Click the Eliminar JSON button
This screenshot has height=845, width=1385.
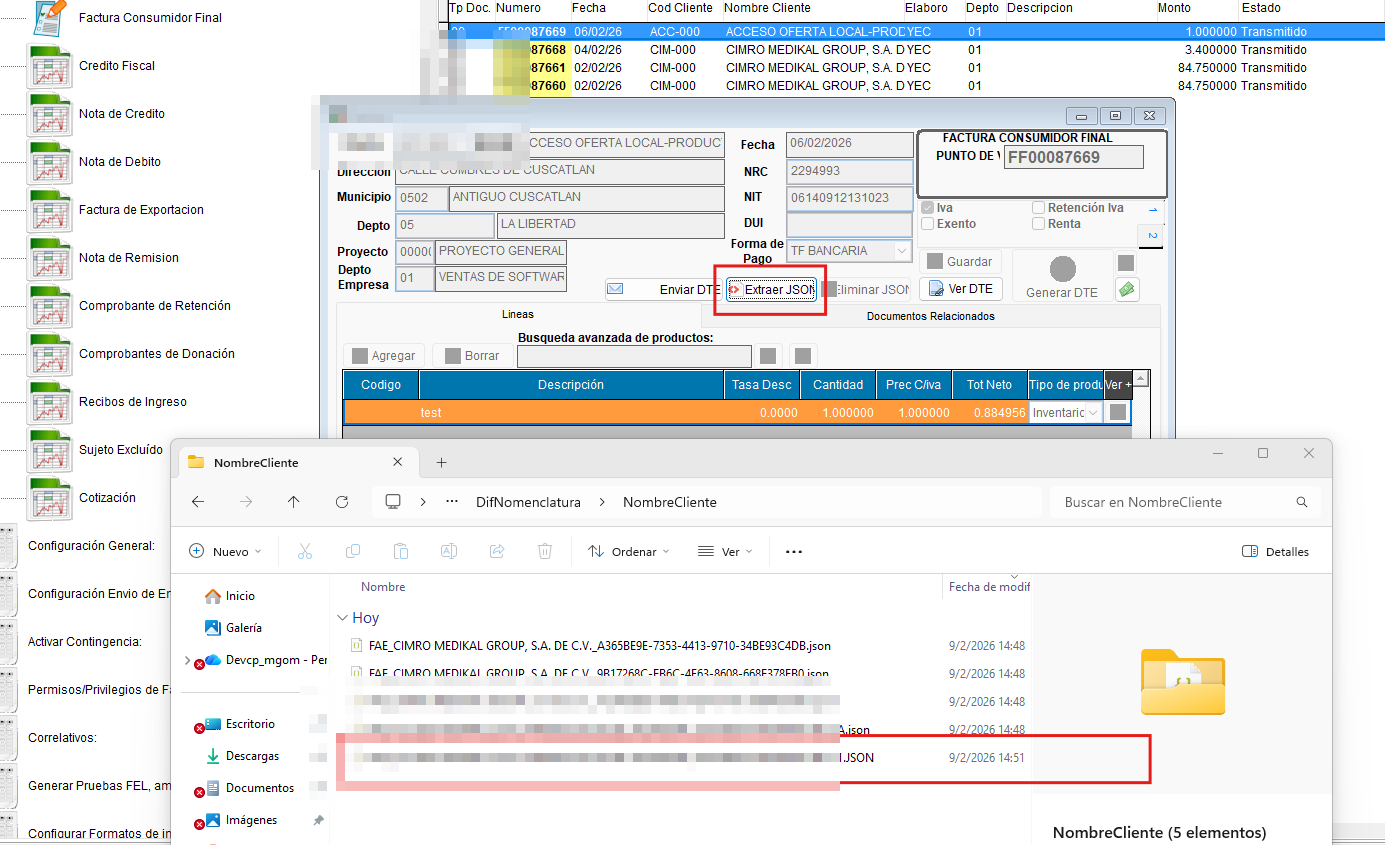point(868,289)
